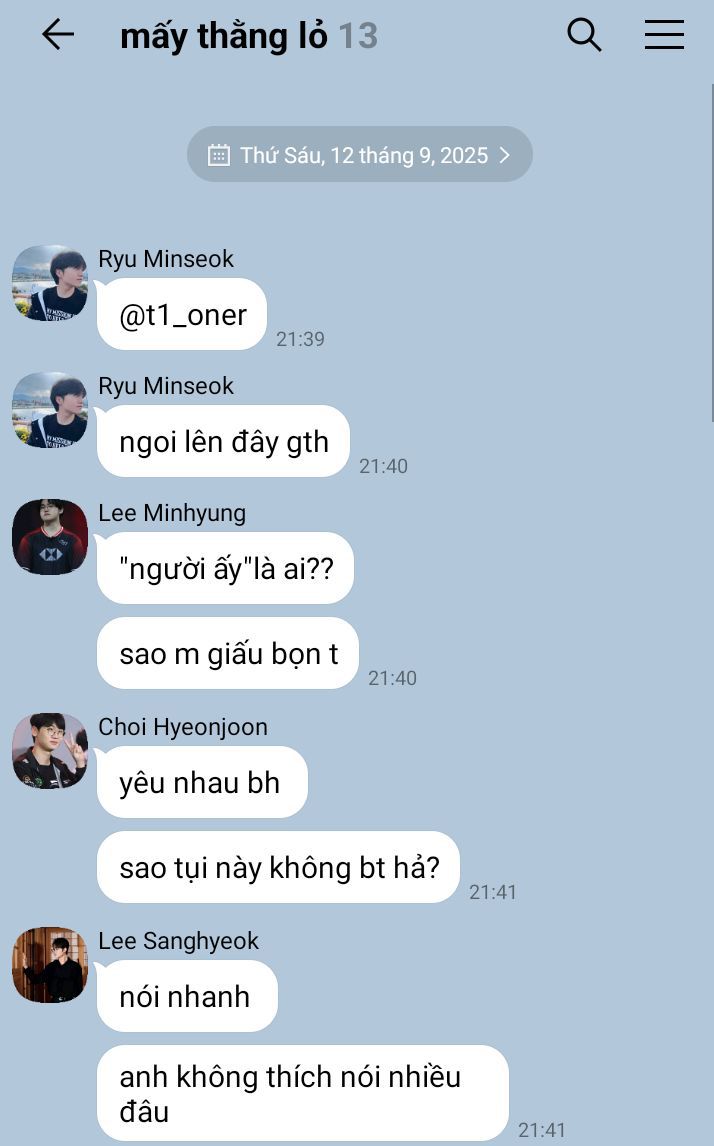Click the calendar icon in date pill
Screen dimensions: 714x1146
point(219,155)
